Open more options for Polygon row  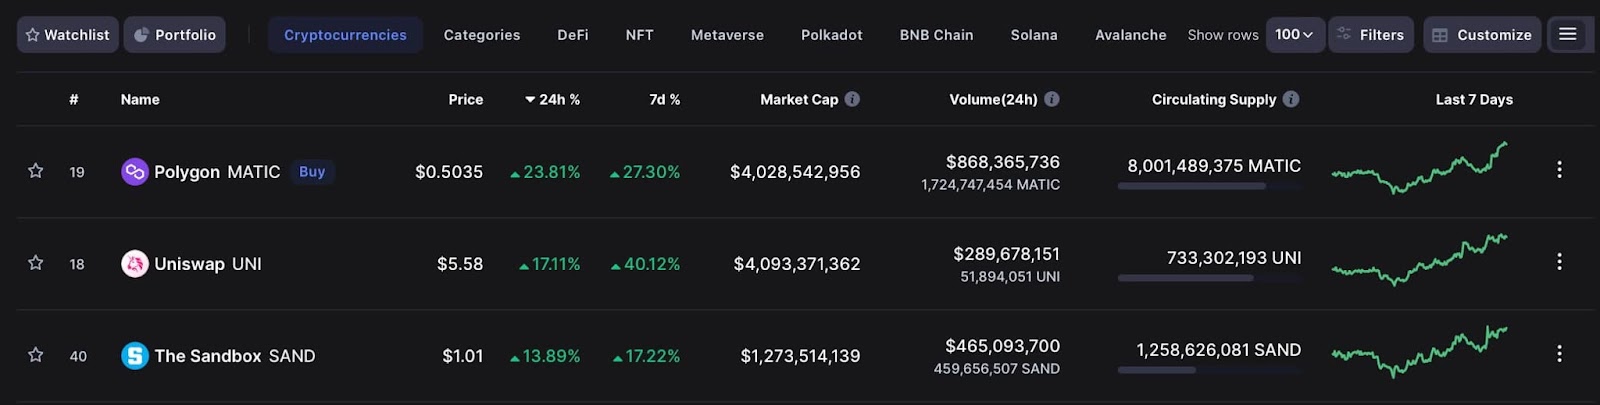[1559, 170]
